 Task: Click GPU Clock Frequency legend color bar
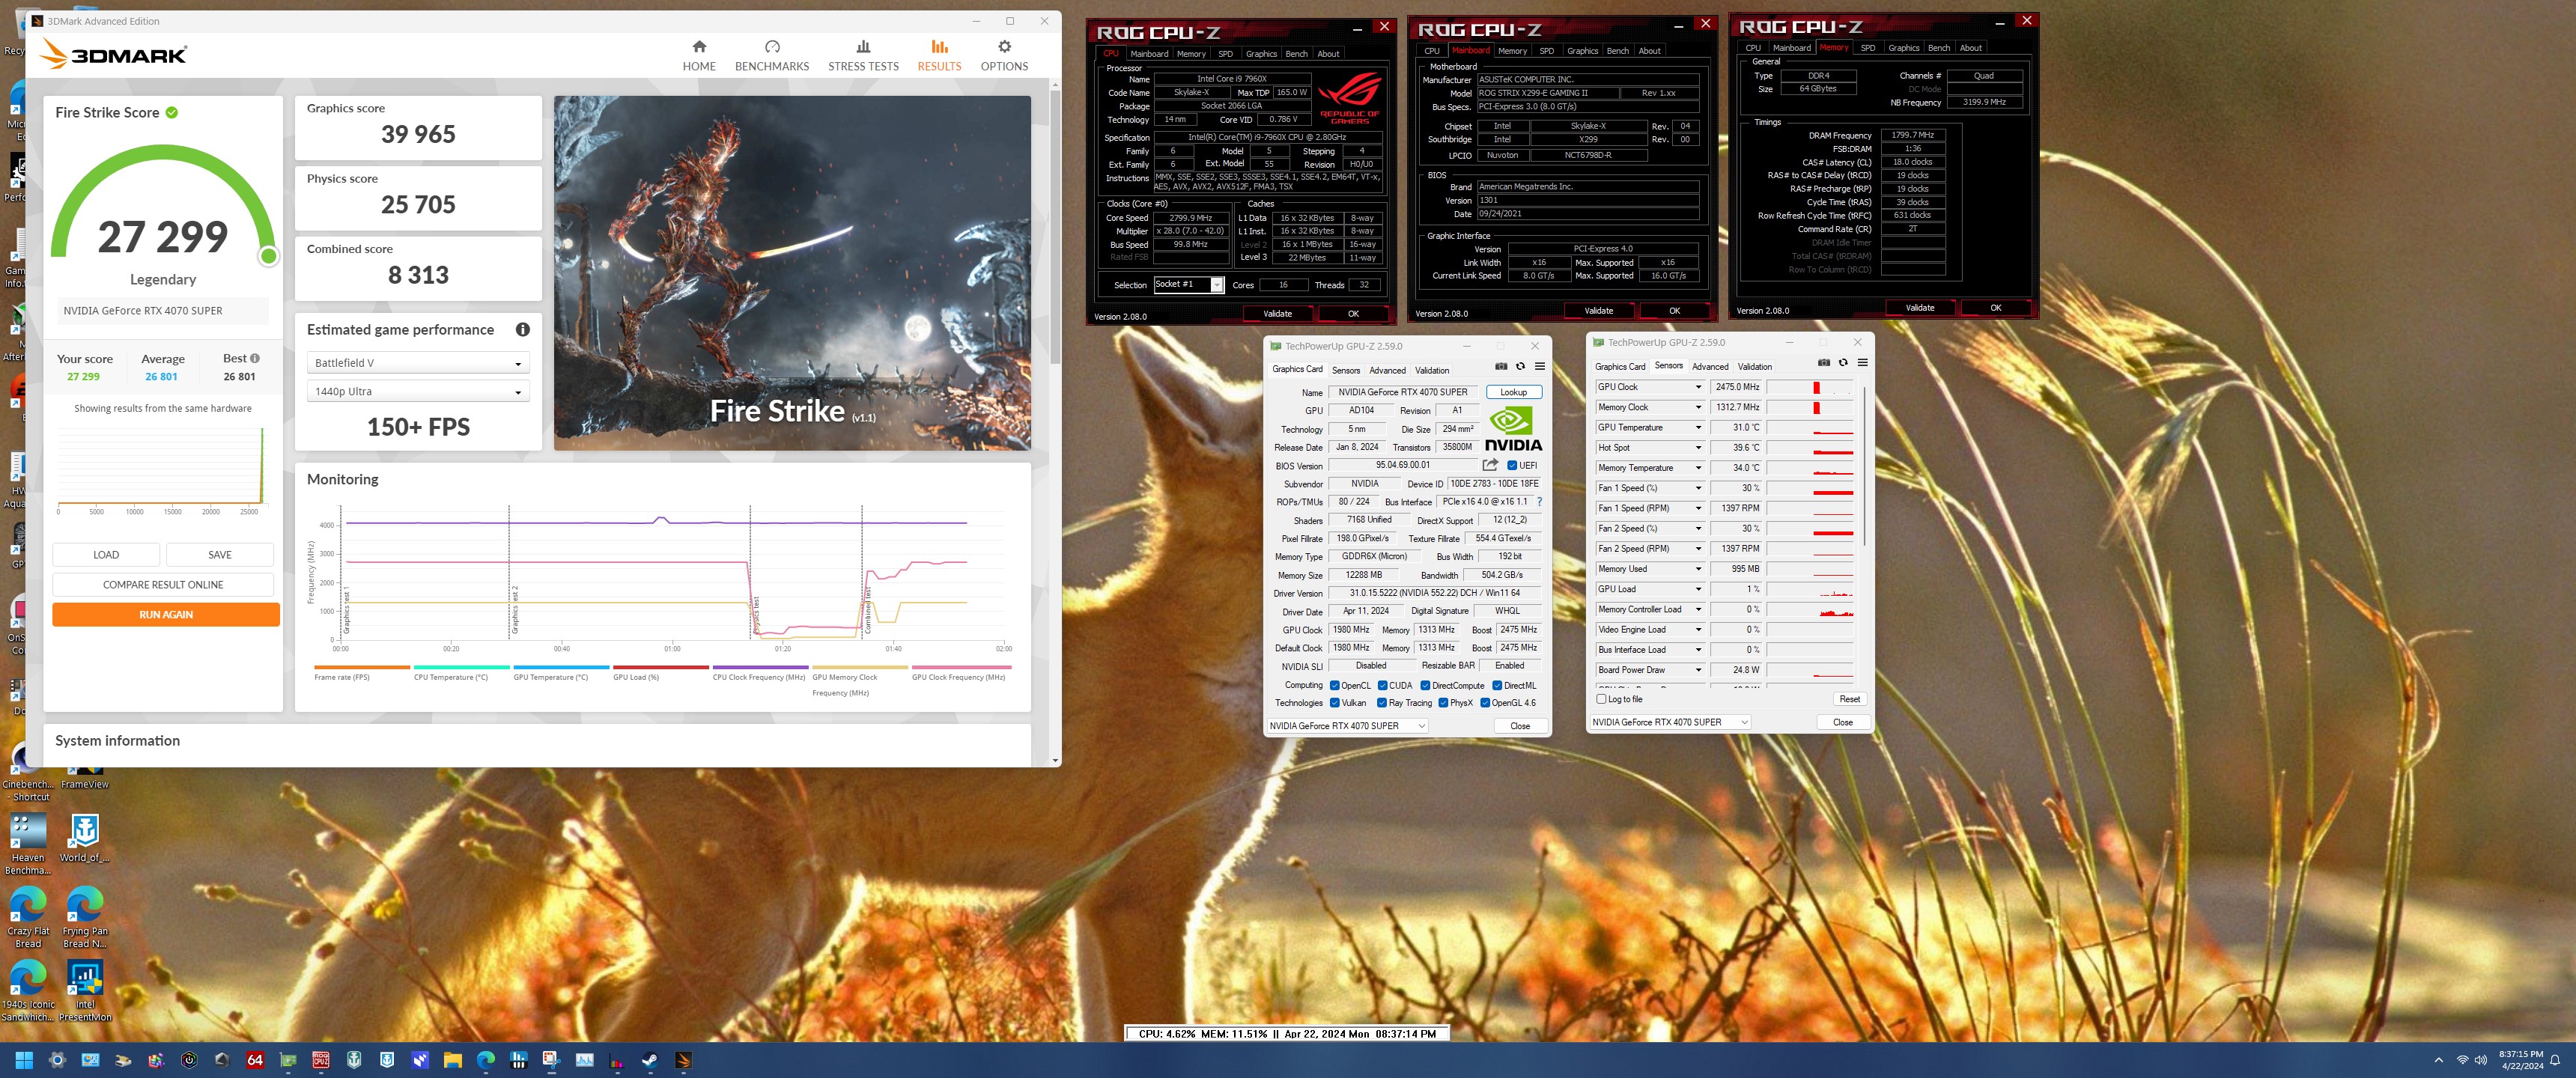pos(961,667)
